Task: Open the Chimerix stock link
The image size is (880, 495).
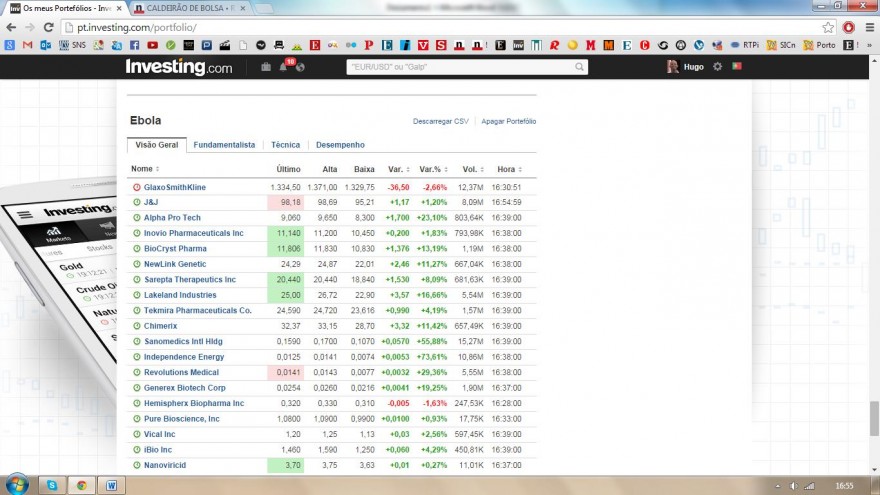Action: [161, 326]
